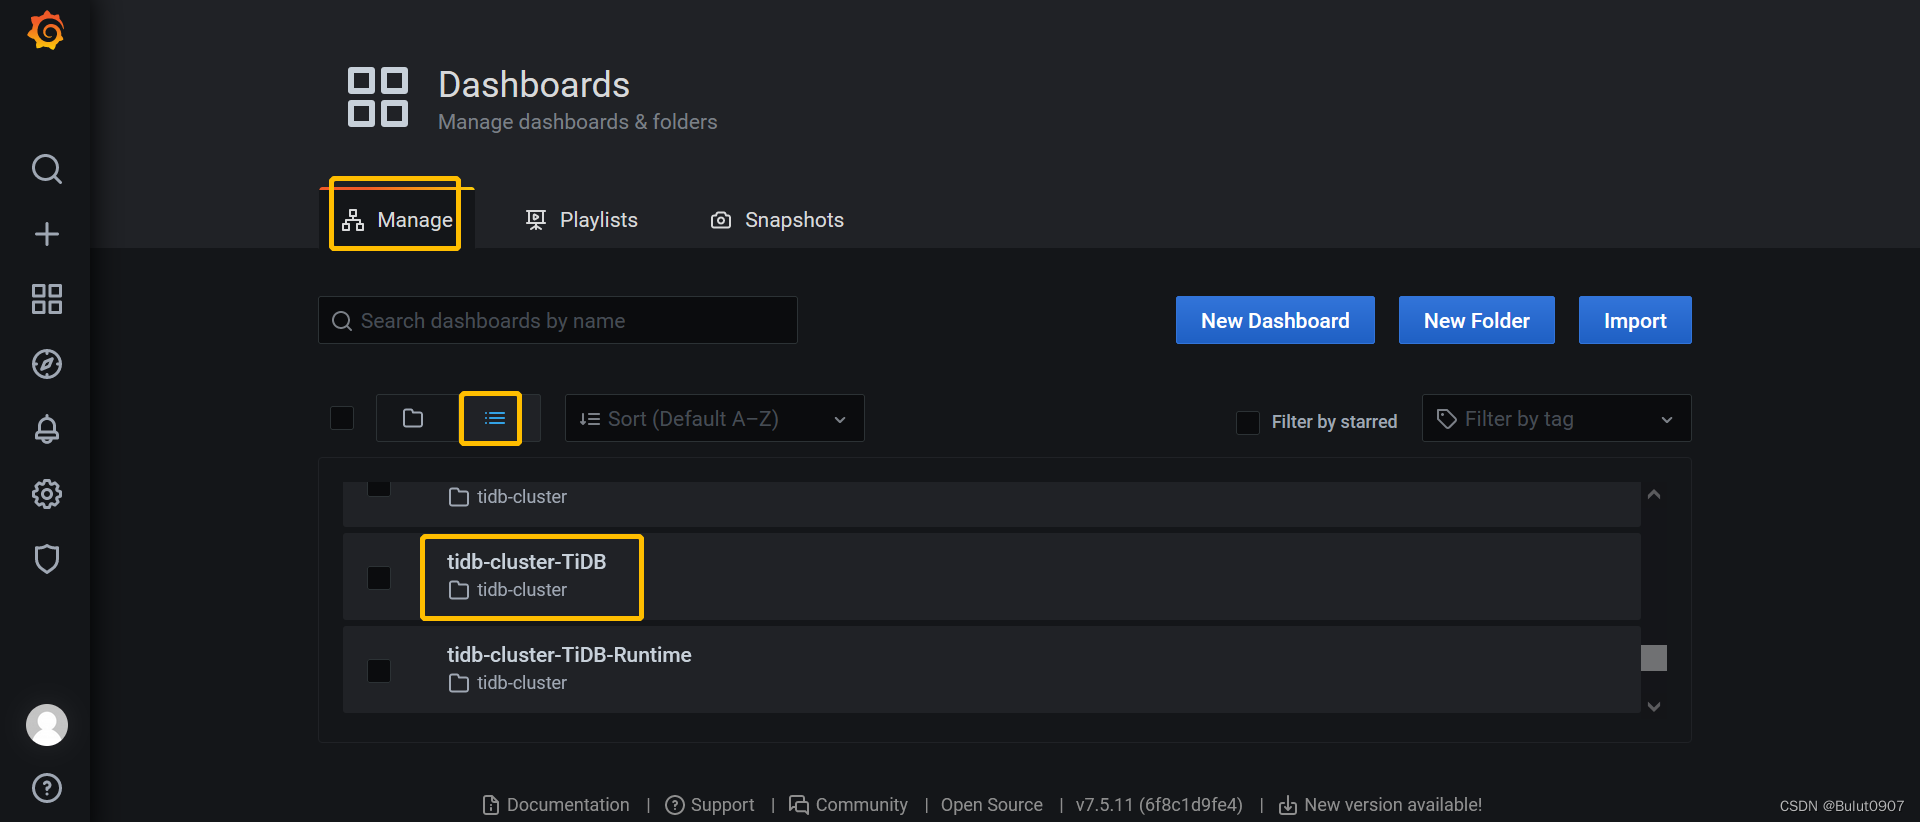Click the tidb-cluster folder label under tidb-cluster-TiDB-Runtime
The height and width of the screenshot is (822, 1920).
click(521, 683)
